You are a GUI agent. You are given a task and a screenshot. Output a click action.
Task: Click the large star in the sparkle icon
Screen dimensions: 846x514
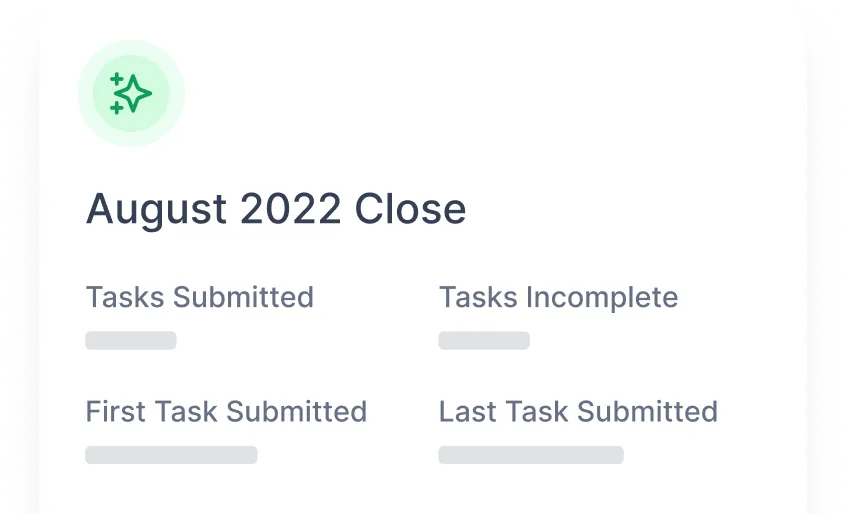point(135,93)
